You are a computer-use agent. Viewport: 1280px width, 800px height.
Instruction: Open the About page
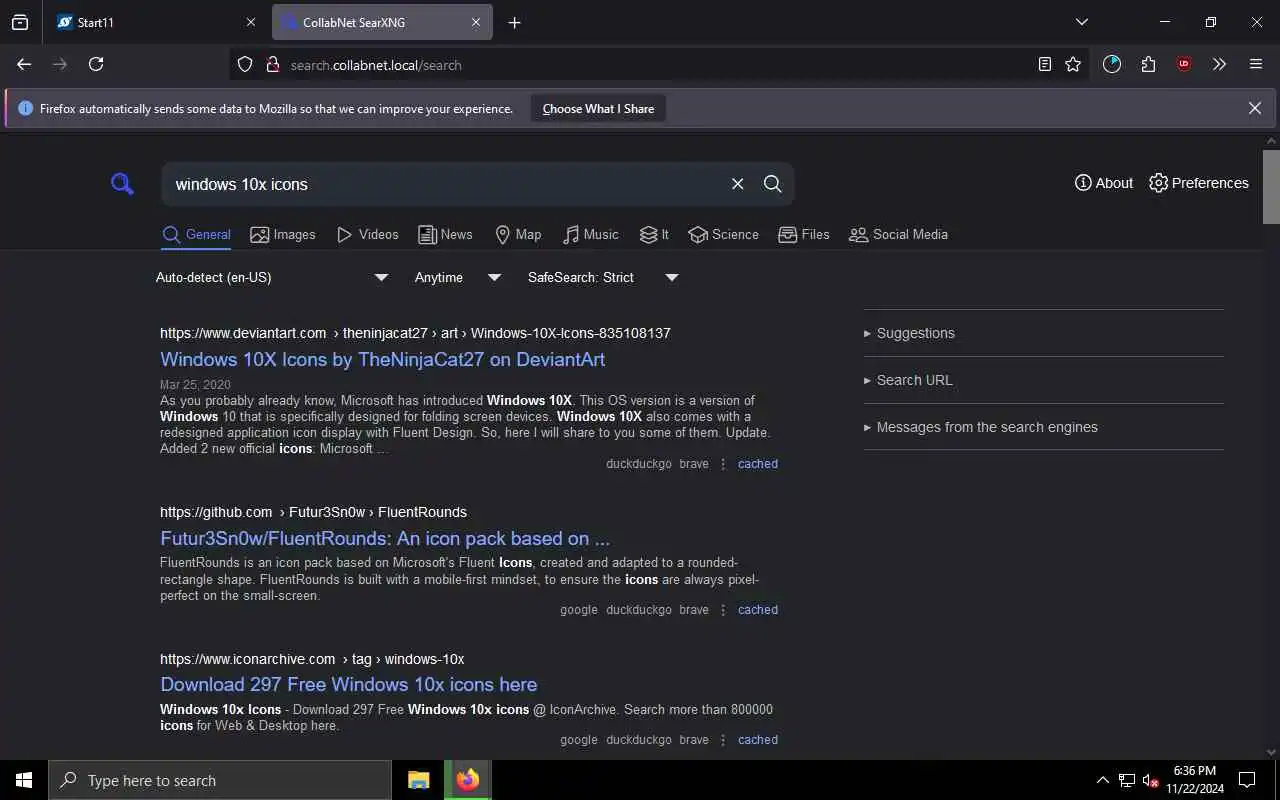pyautogui.click(x=1104, y=183)
